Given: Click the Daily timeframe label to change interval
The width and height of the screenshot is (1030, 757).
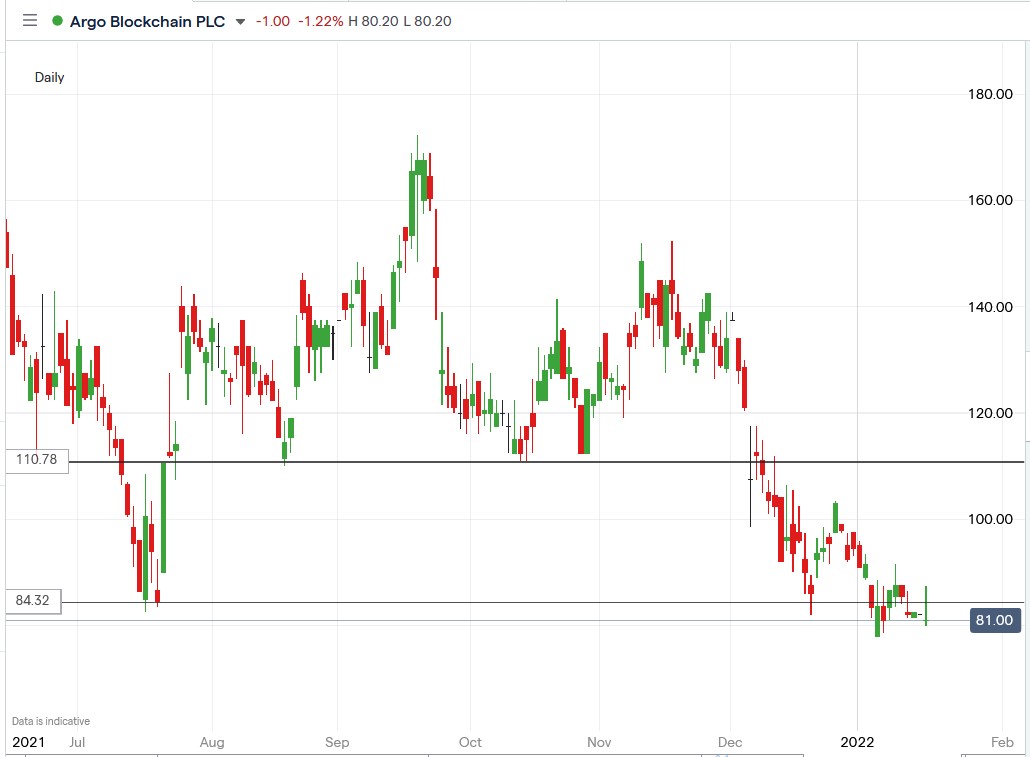Looking at the screenshot, I should [50, 76].
